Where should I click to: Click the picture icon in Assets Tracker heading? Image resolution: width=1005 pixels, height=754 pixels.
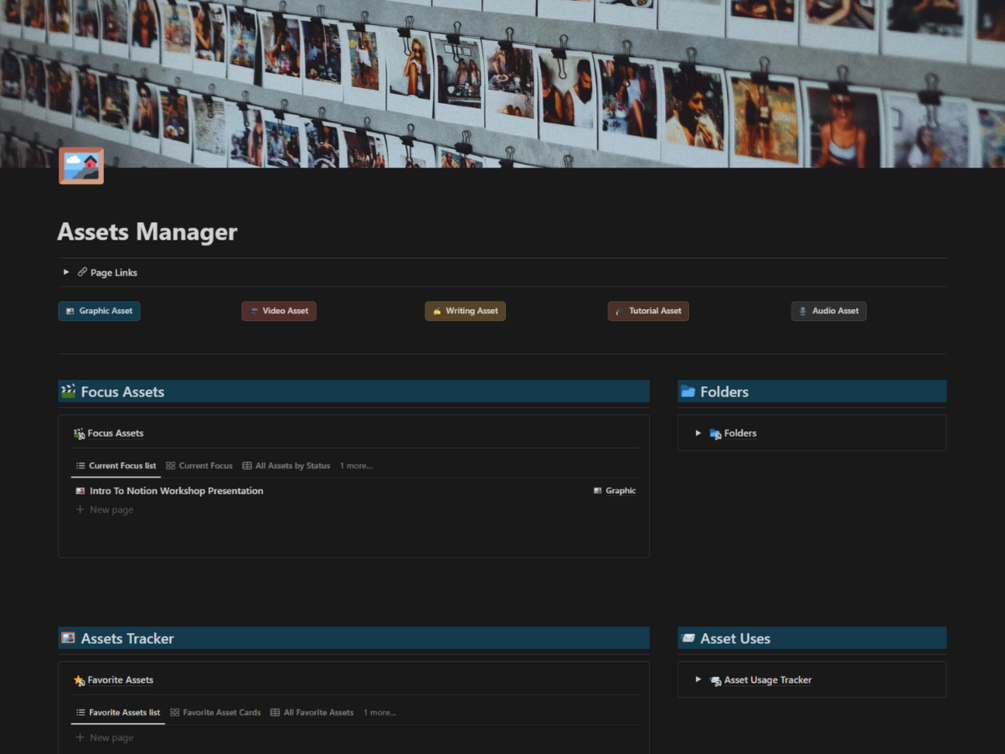click(x=68, y=637)
